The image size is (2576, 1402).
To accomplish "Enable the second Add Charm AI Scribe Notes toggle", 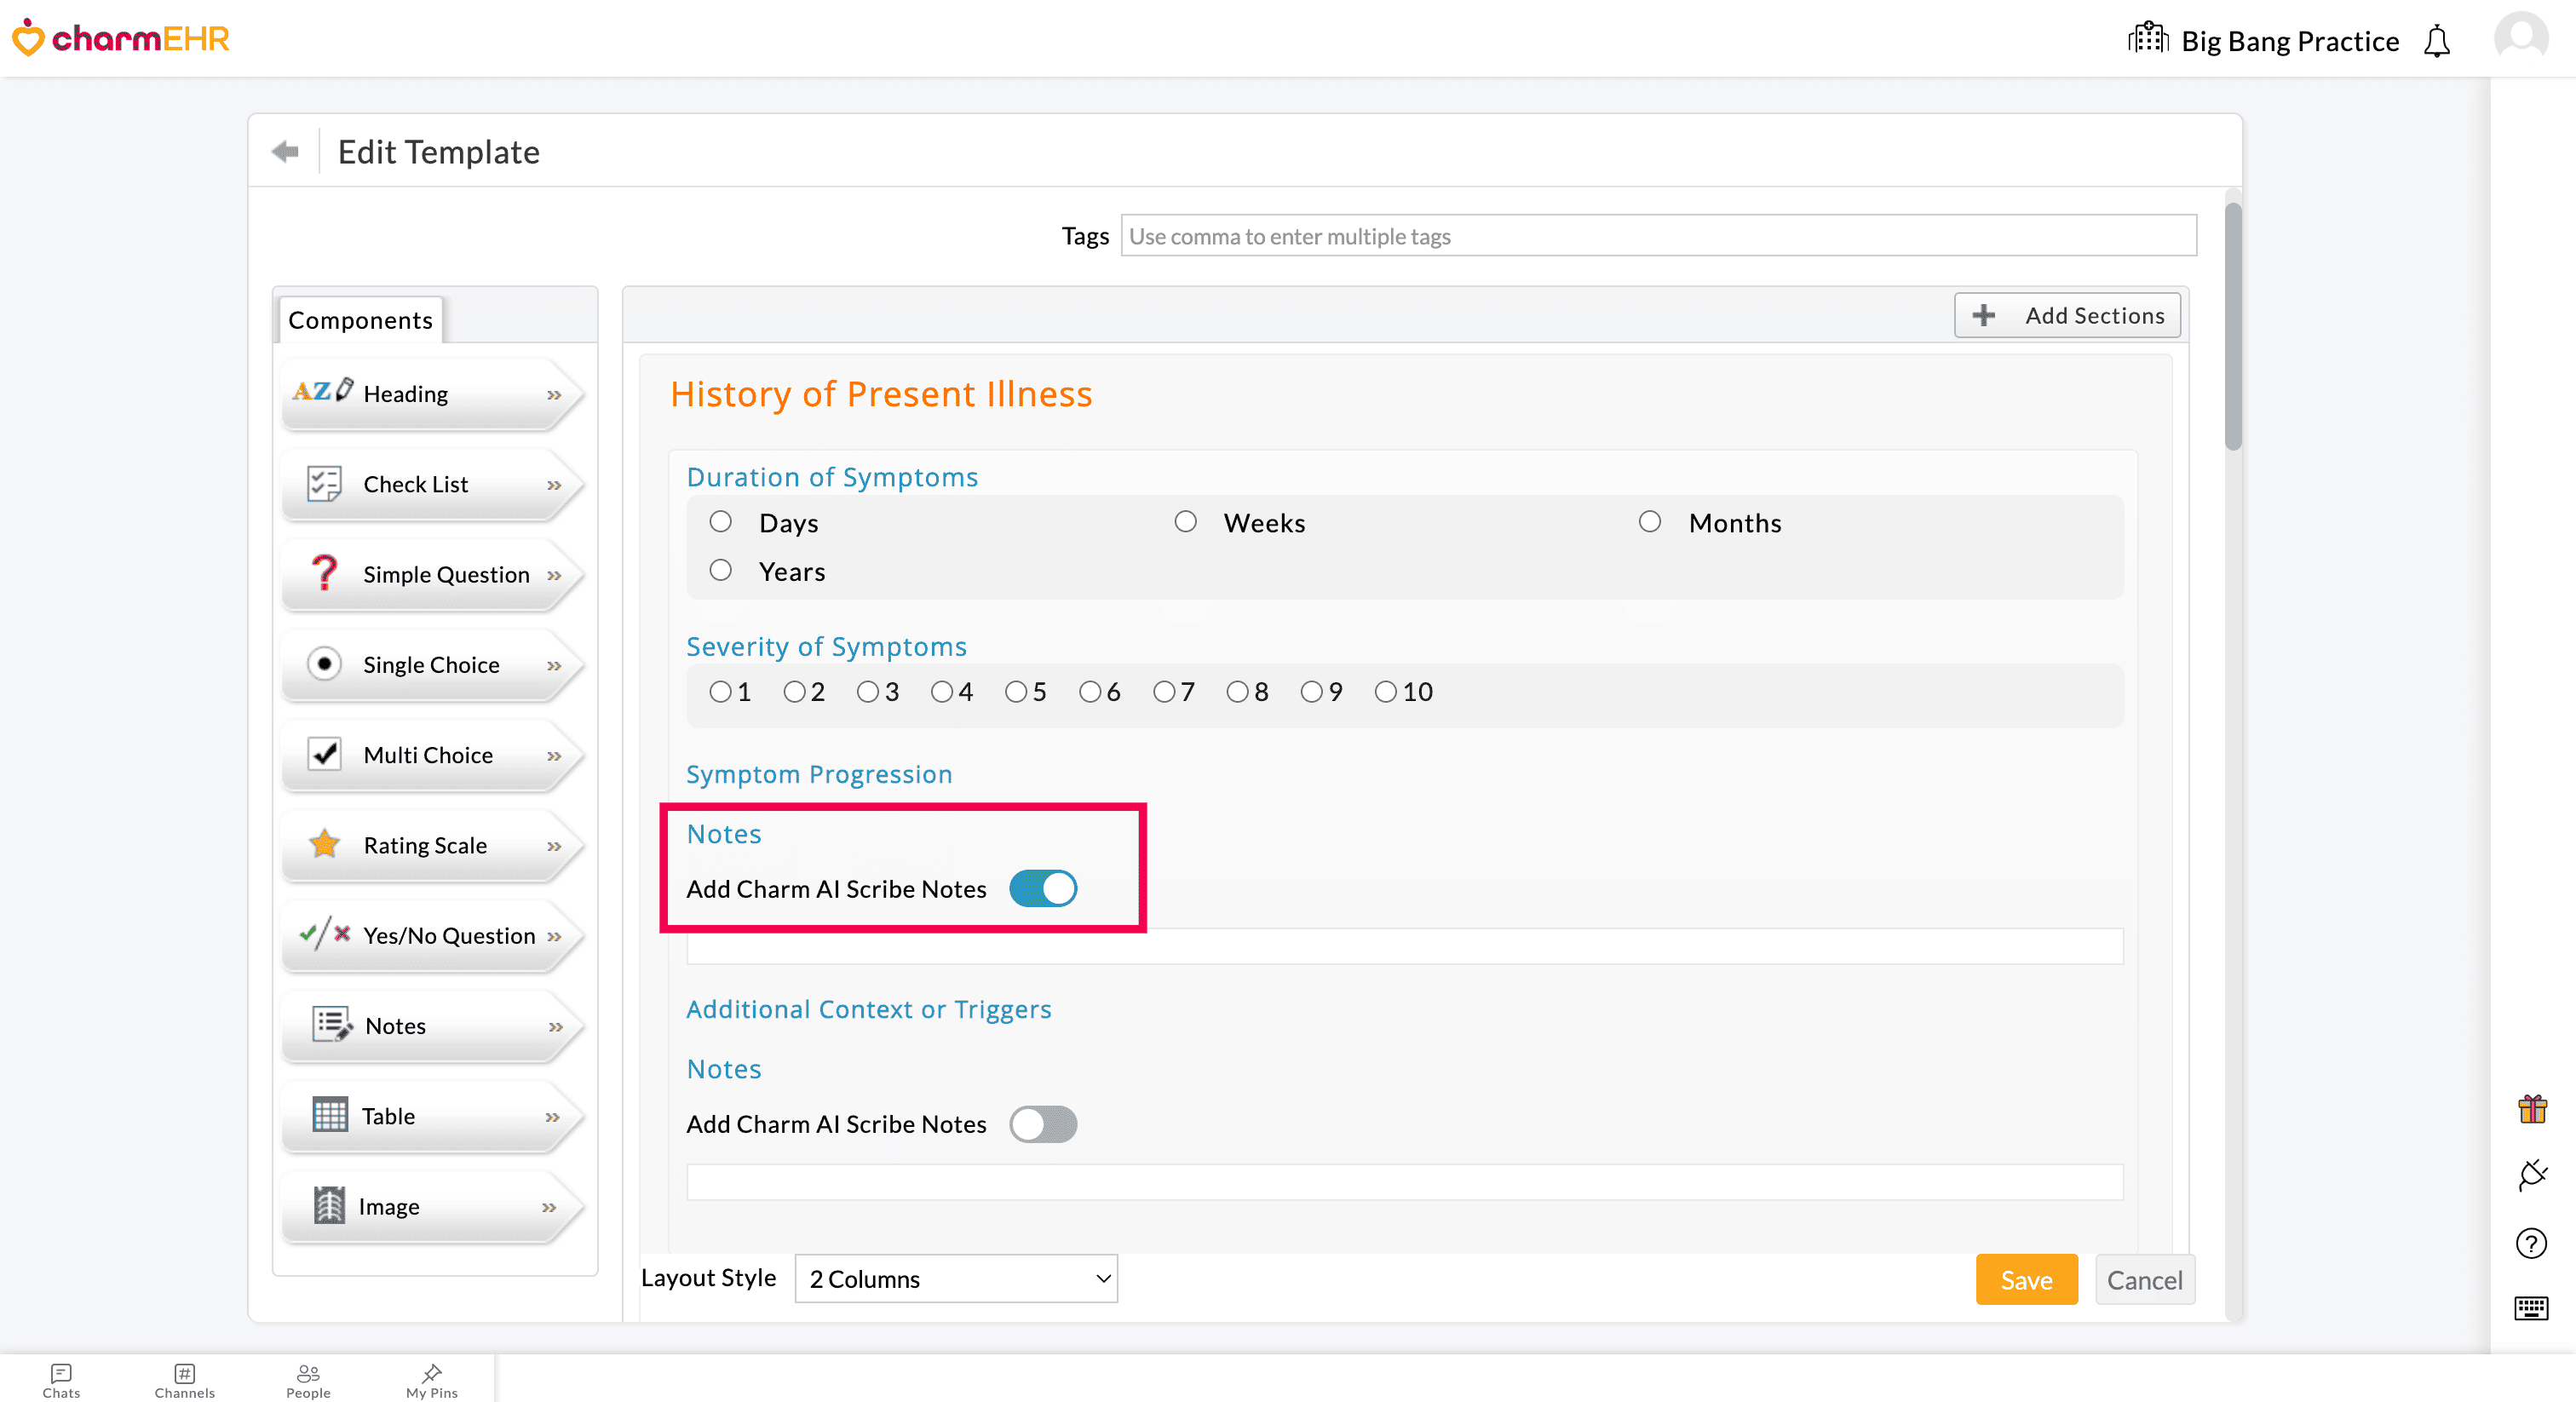I will [x=1043, y=1124].
